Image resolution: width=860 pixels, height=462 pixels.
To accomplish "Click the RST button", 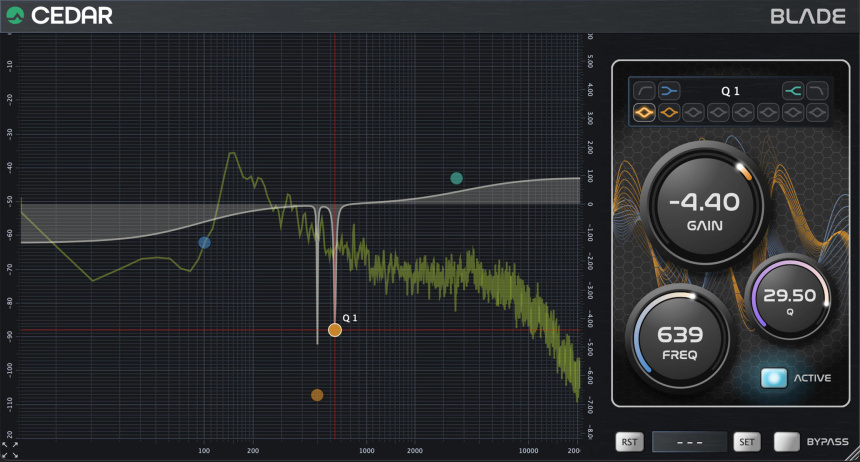I will pyautogui.click(x=630, y=442).
